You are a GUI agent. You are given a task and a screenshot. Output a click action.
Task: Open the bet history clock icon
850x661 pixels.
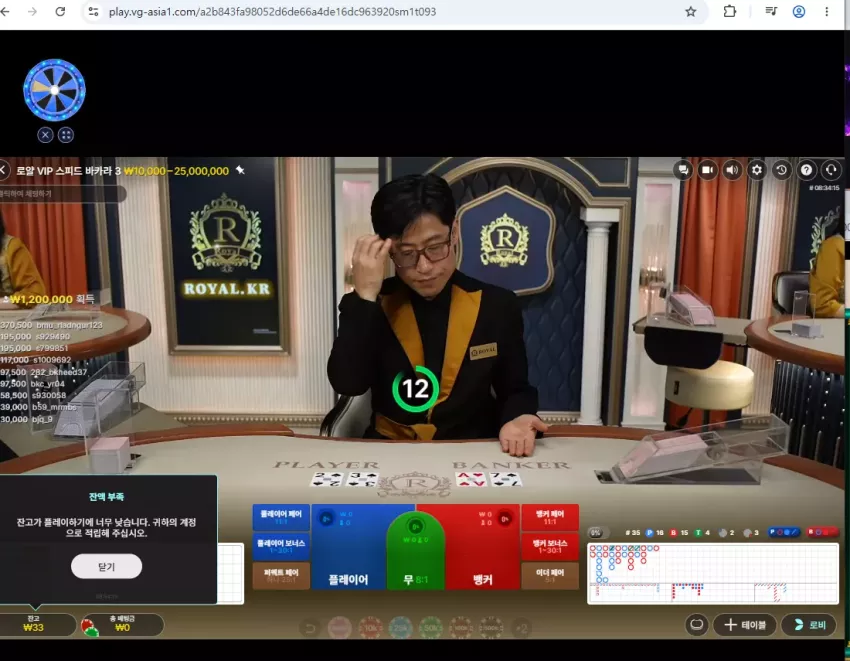pos(781,170)
